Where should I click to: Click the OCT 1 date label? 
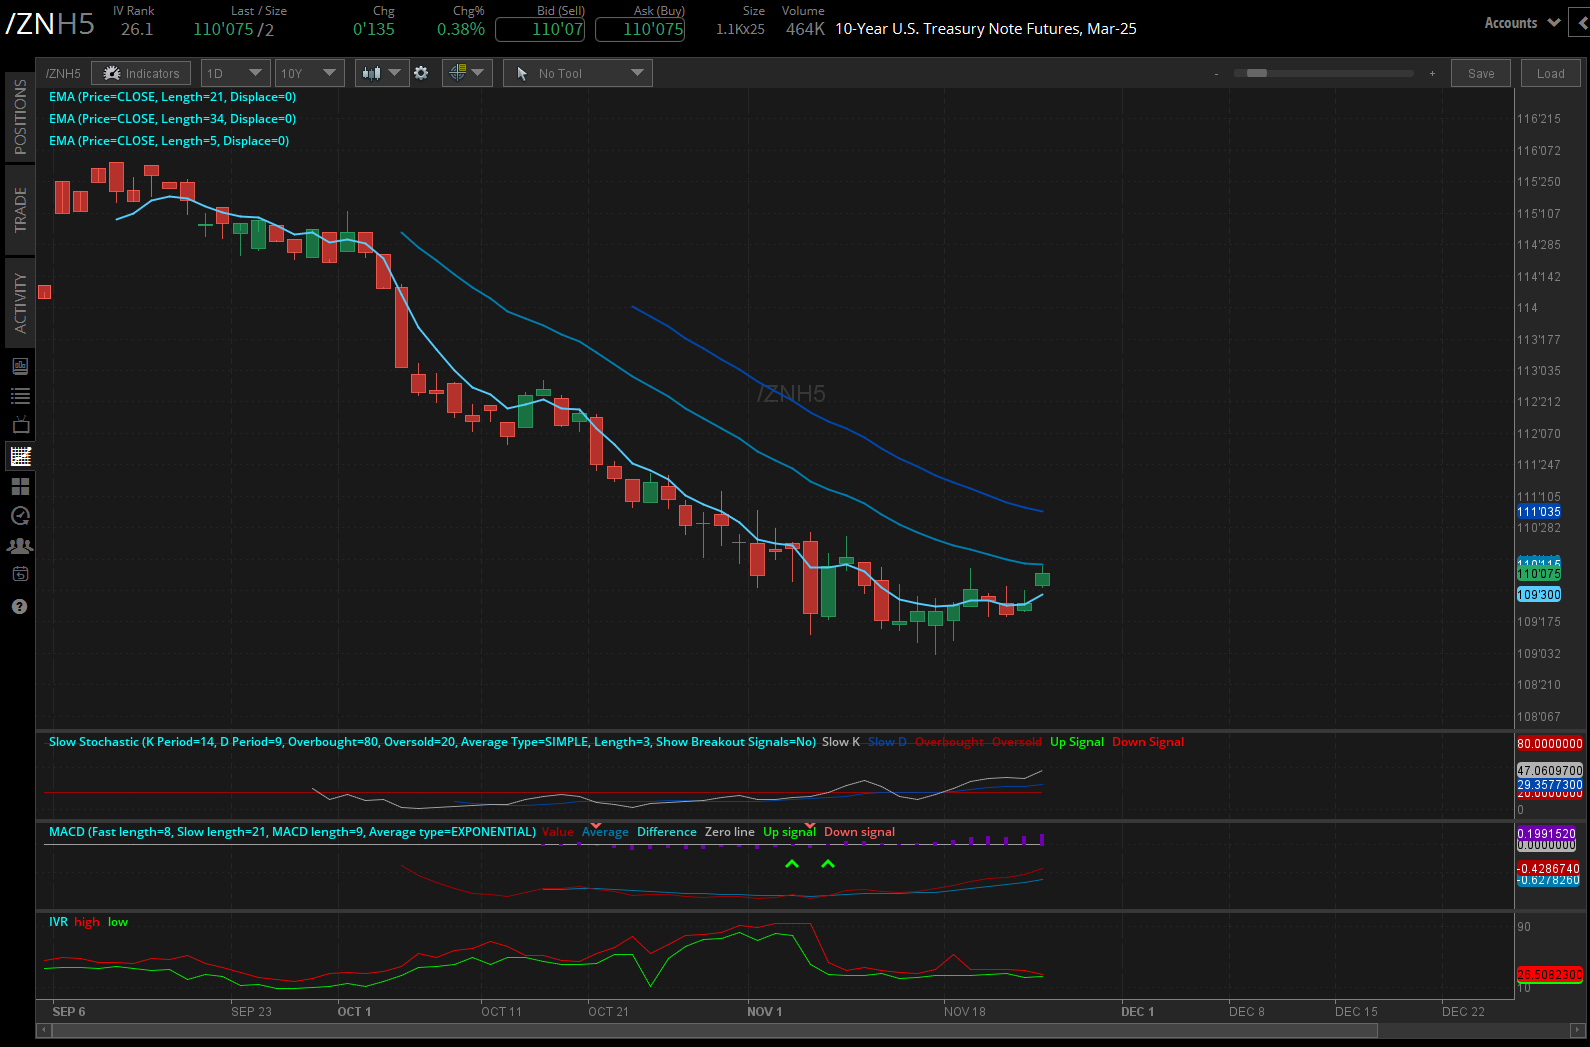click(354, 1011)
